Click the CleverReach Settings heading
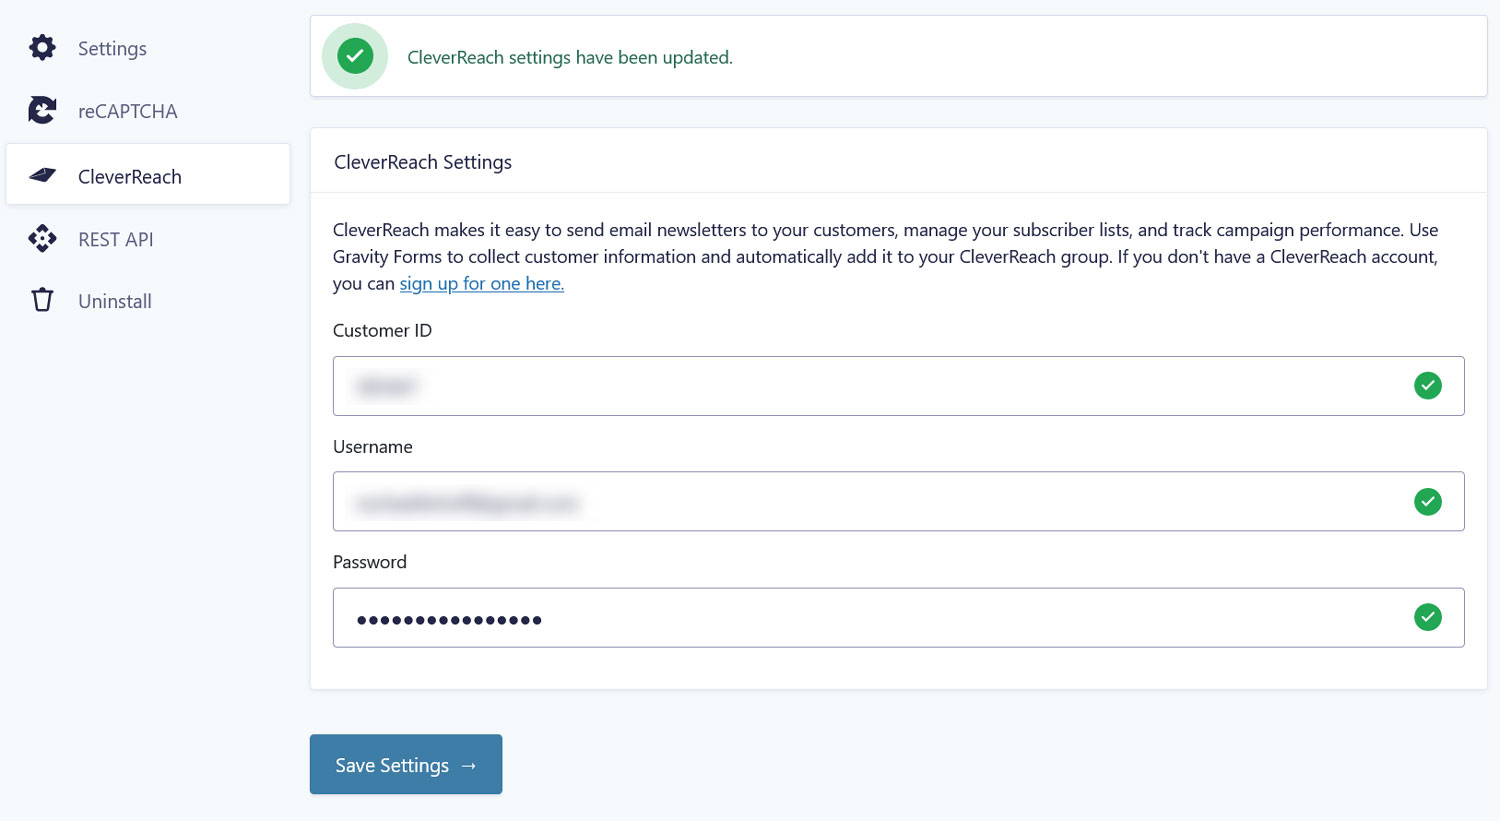This screenshot has width=1500, height=821. pyautogui.click(x=423, y=162)
